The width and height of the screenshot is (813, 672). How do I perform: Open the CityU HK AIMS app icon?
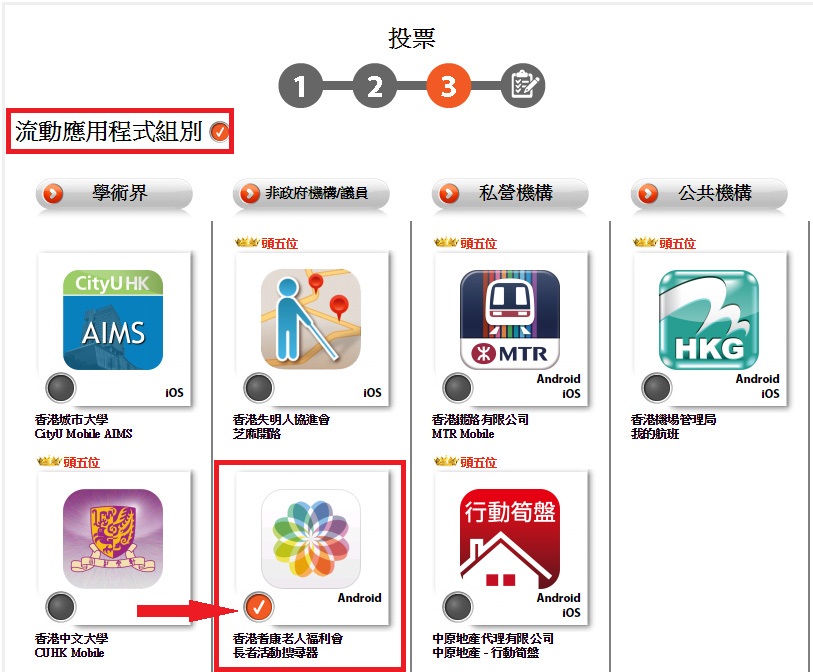coord(113,319)
